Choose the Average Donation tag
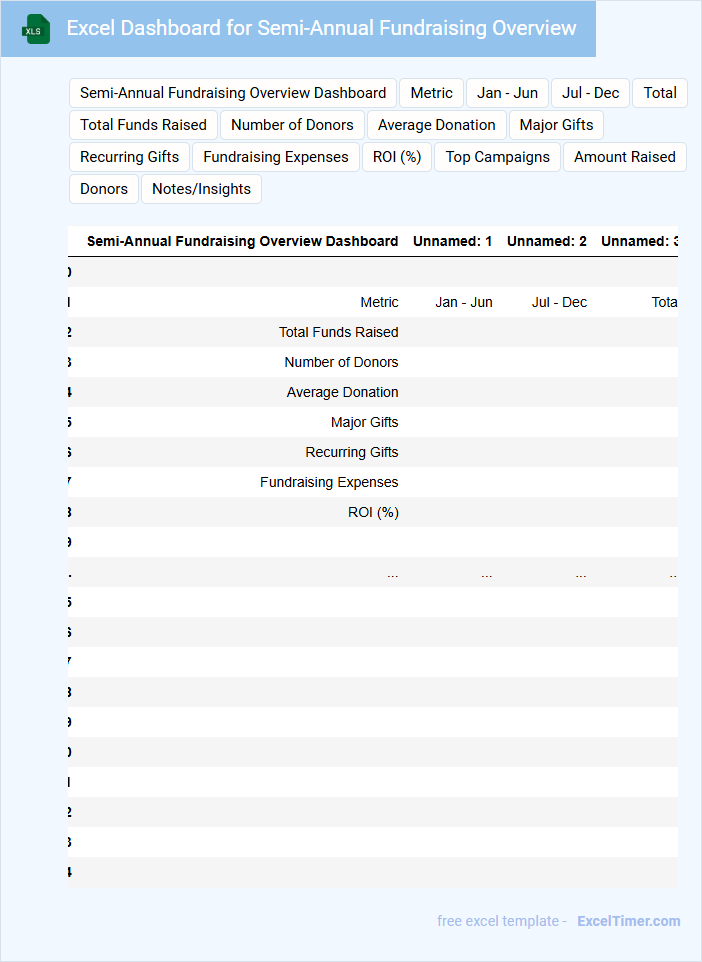The width and height of the screenshot is (702, 962). [436, 125]
